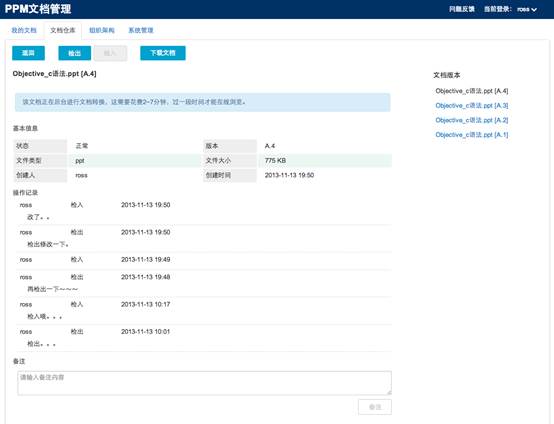Click the 操作记录 section heading
Viewport: 554px width, 424px height.
point(25,193)
